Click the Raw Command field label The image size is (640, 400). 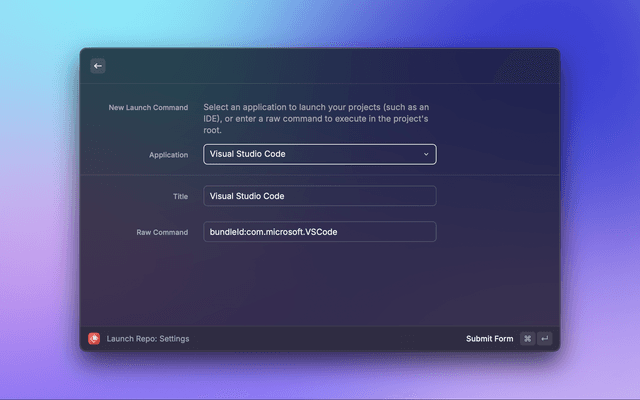click(x=162, y=232)
